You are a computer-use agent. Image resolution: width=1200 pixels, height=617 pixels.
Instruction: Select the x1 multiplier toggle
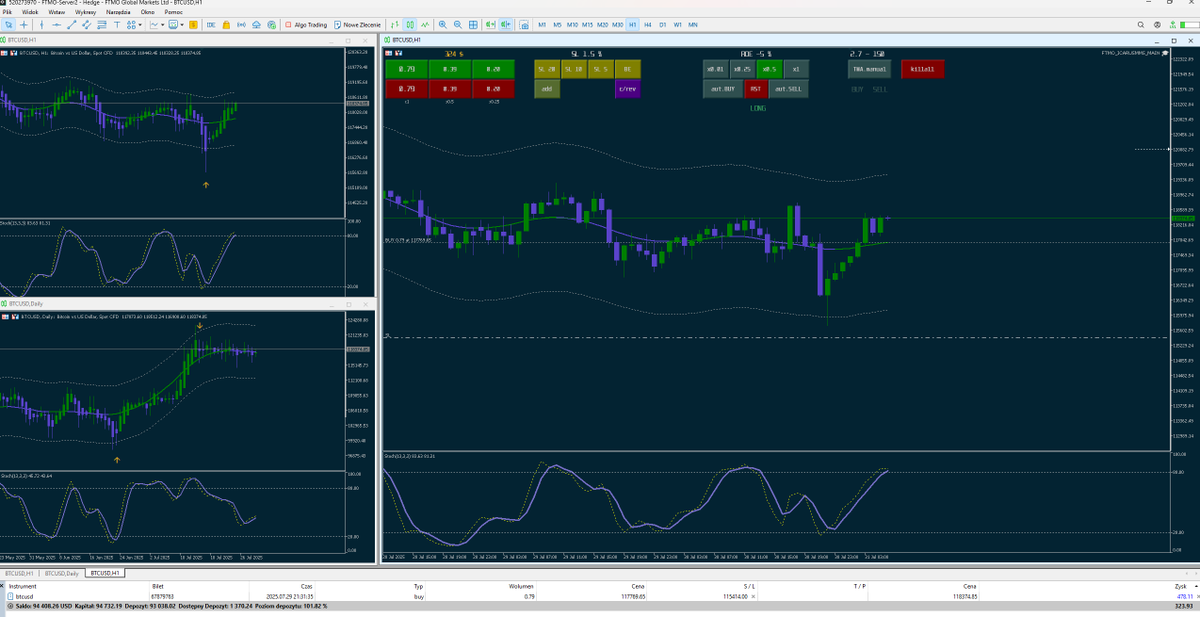point(795,69)
